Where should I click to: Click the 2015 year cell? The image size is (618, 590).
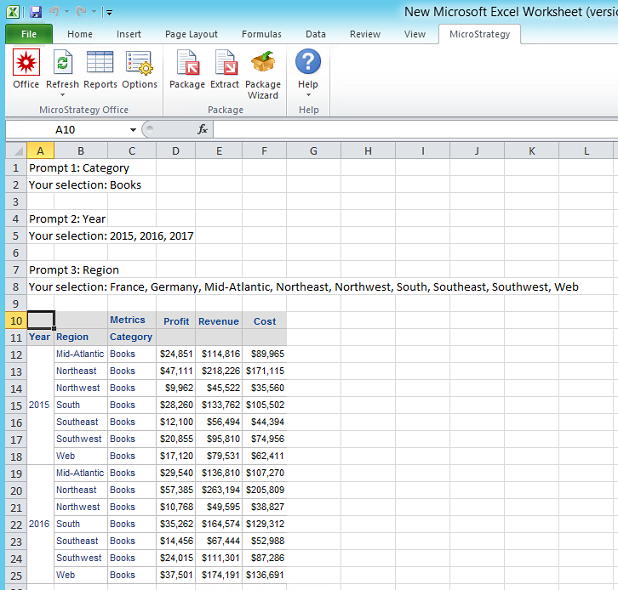pyautogui.click(x=40, y=405)
